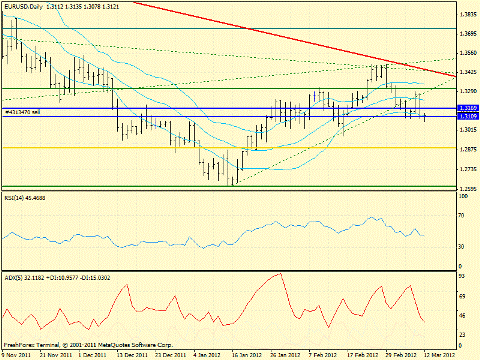
Task: Click the 12 Mar 2012 date label
Action: point(439,355)
